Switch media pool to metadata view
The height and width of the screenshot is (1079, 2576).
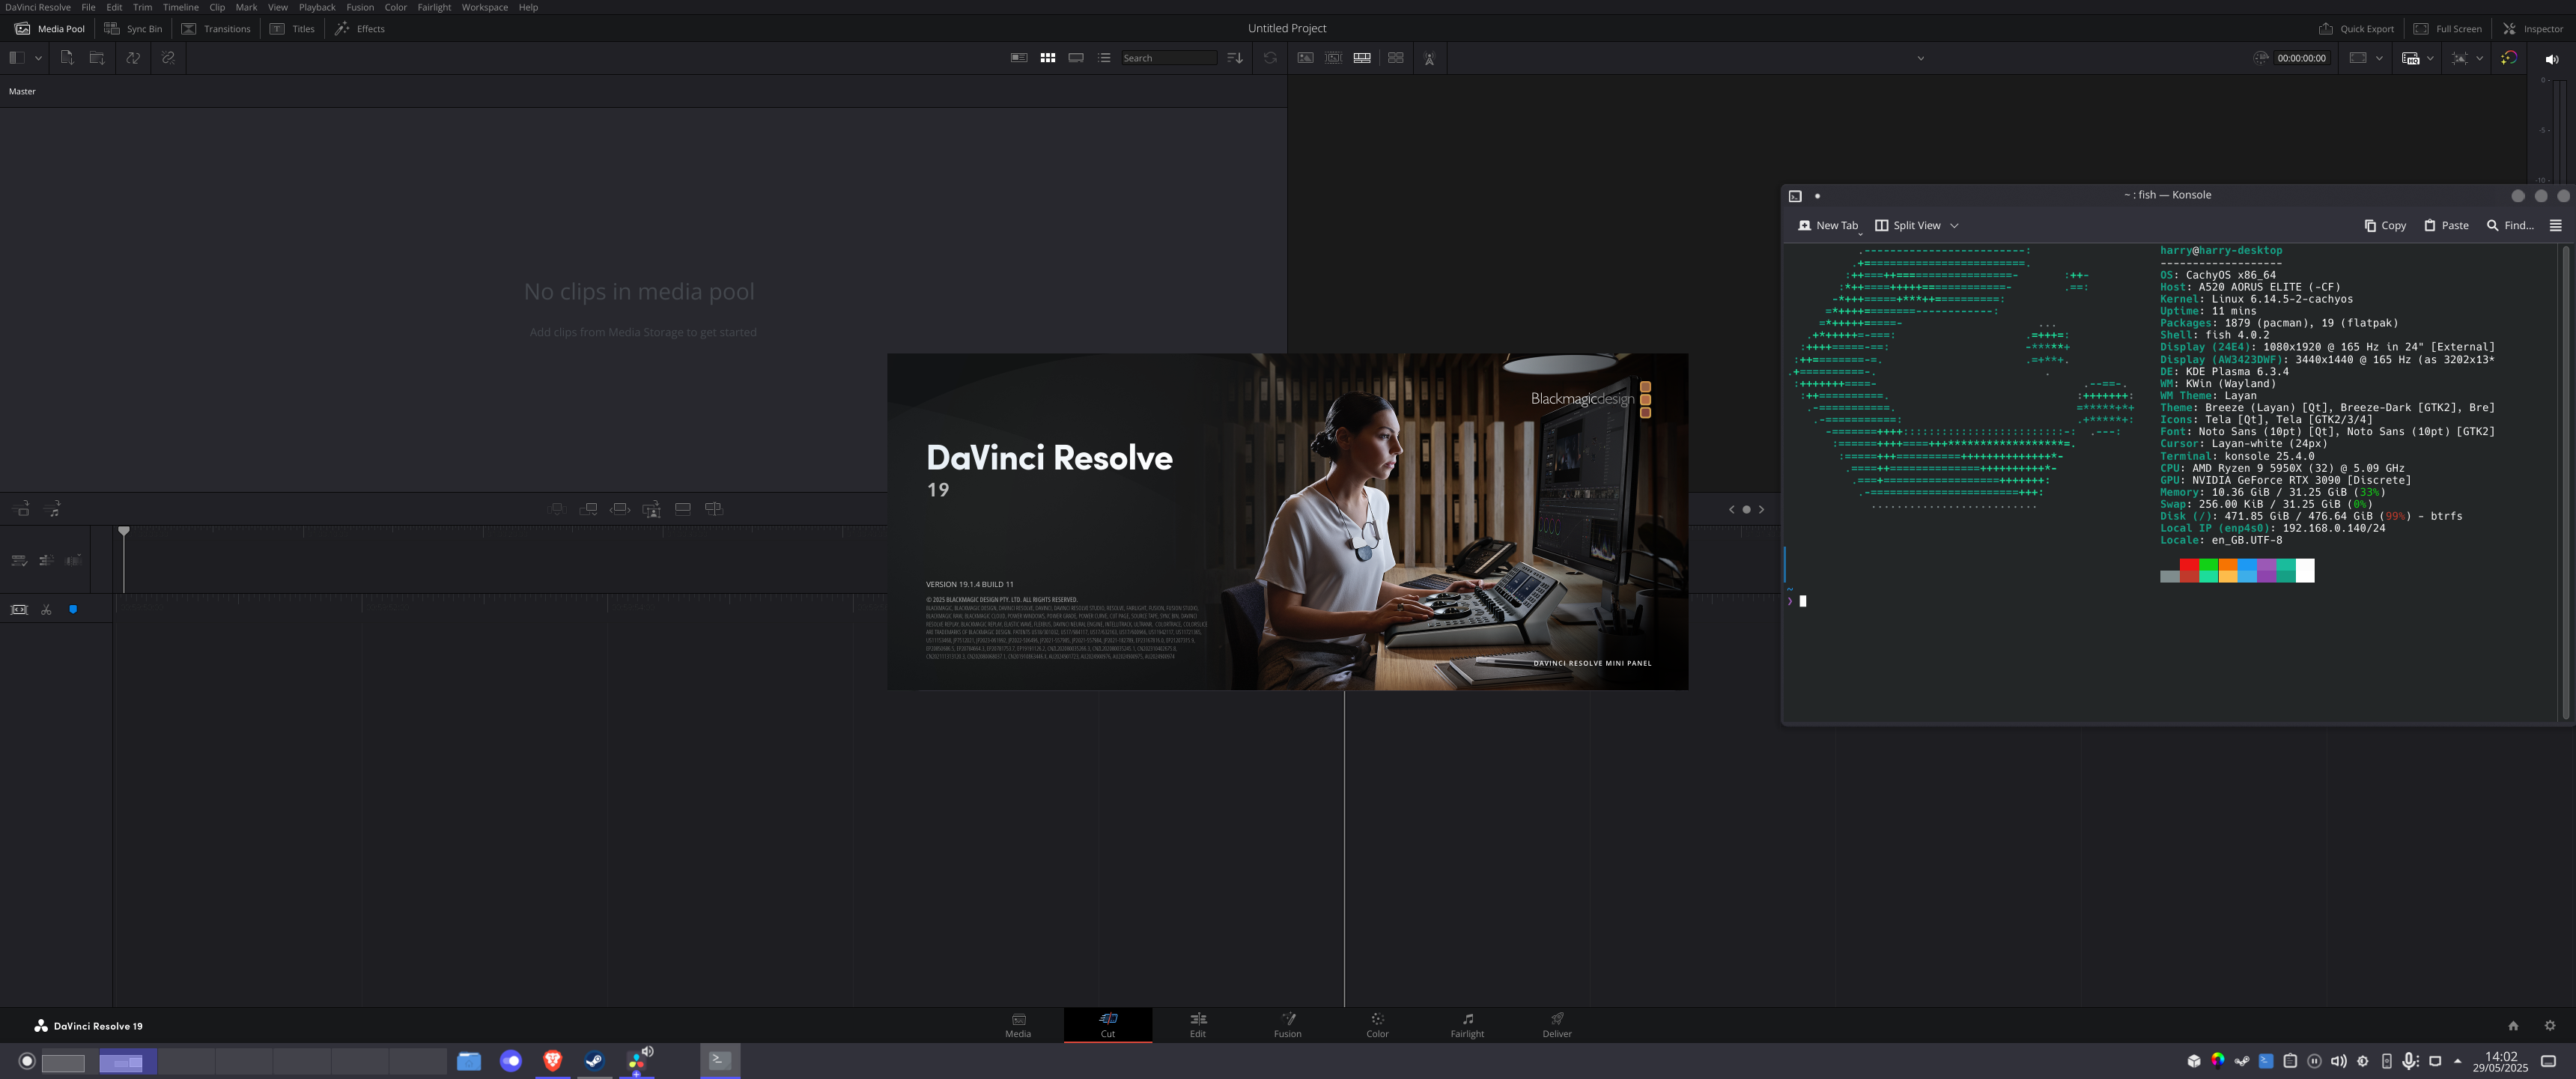[x=1019, y=58]
